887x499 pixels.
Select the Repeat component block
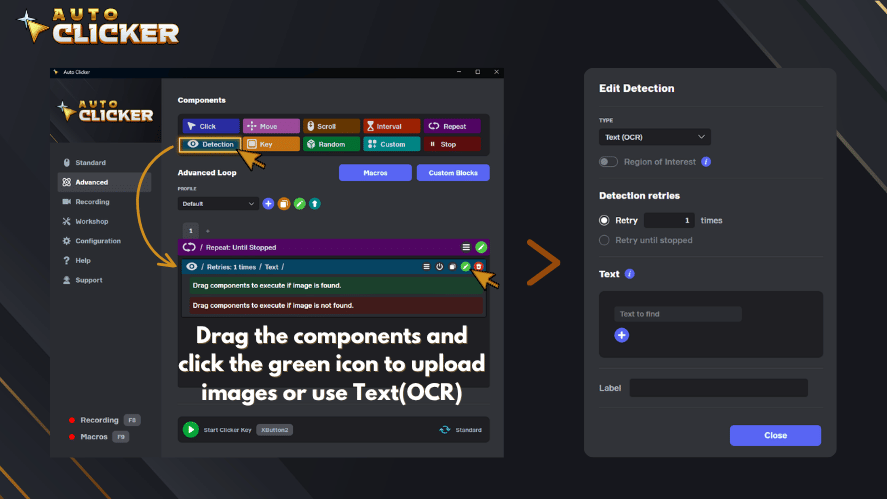pyautogui.click(x=452, y=126)
